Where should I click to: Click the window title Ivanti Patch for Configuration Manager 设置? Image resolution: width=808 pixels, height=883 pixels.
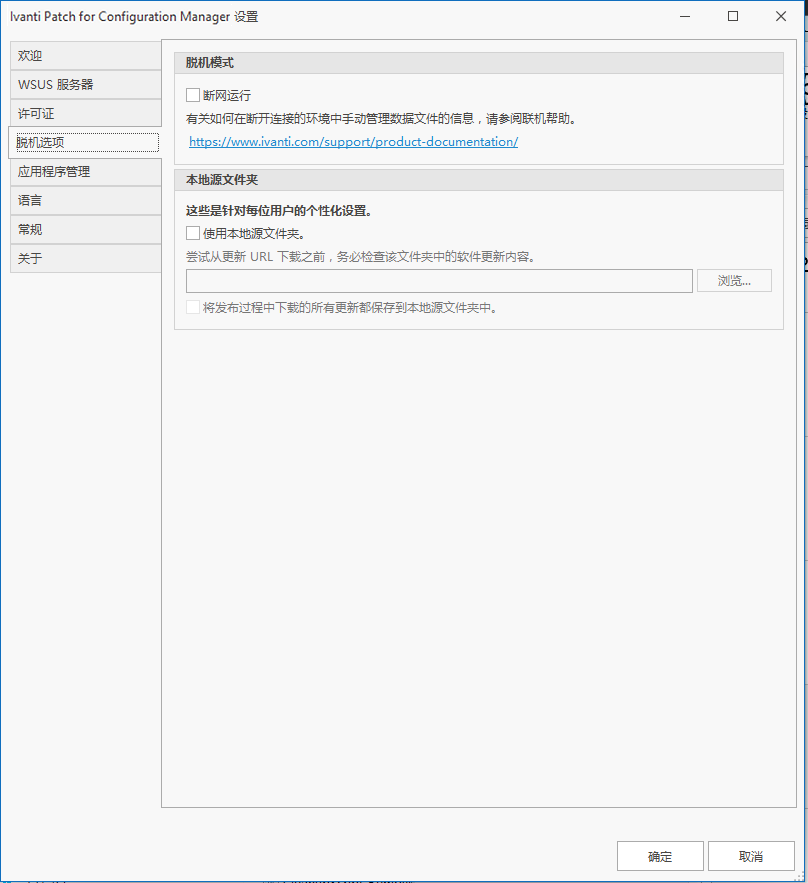pos(134,17)
